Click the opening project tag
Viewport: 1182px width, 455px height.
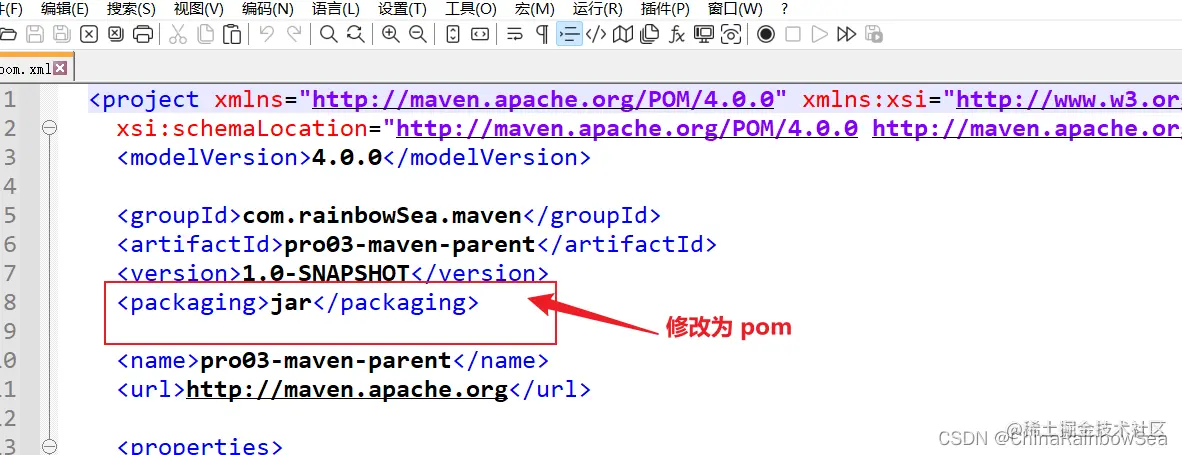click(145, 99)
